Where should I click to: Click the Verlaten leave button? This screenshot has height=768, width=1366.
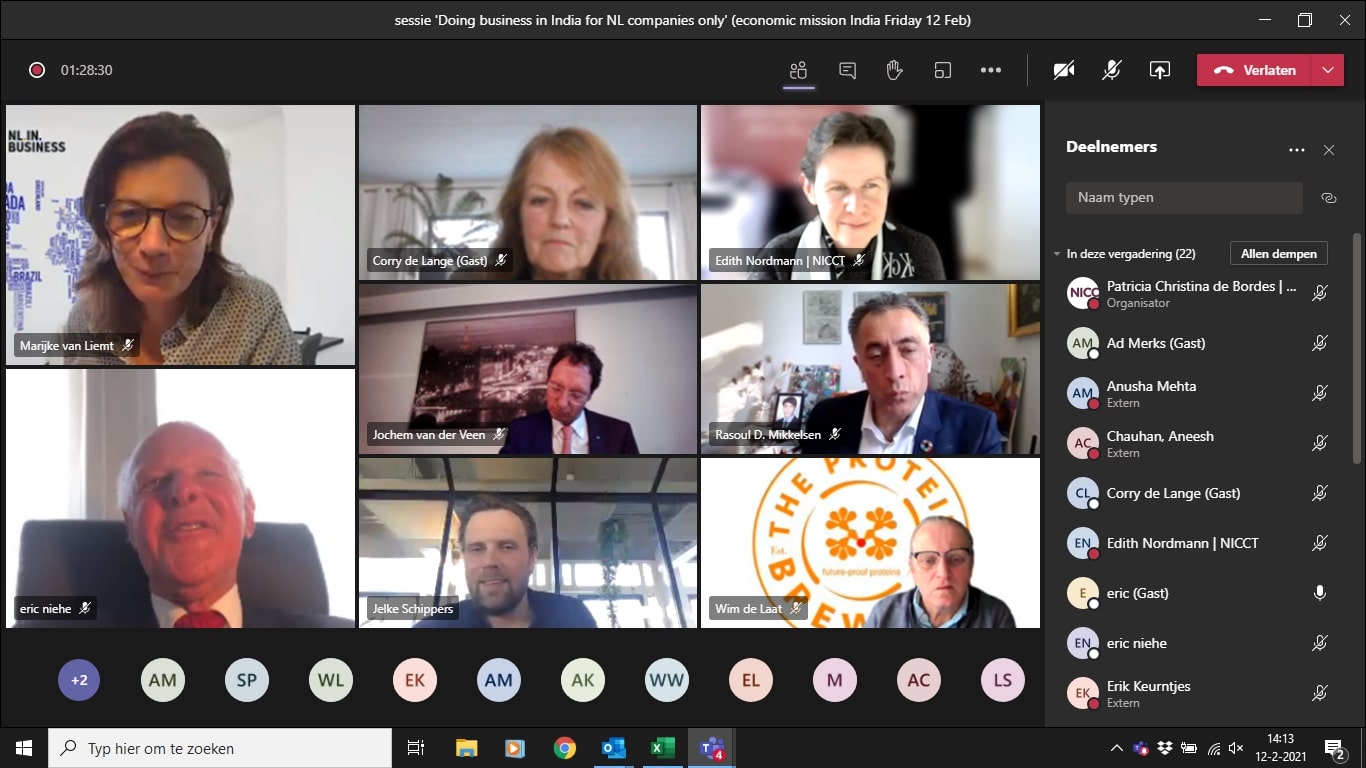pyautogui.click(x=1255, y=70)
